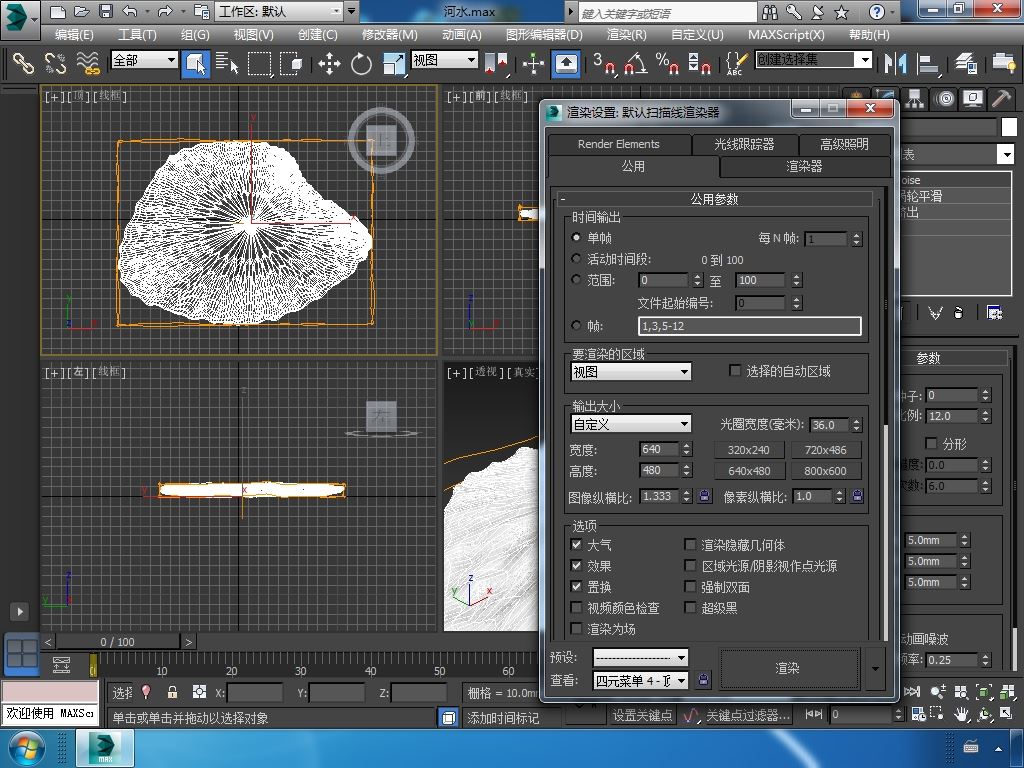This screenshot has height=768, width=1024.
Task: Select the 帧 frames radio button
Action: [576, 325]
